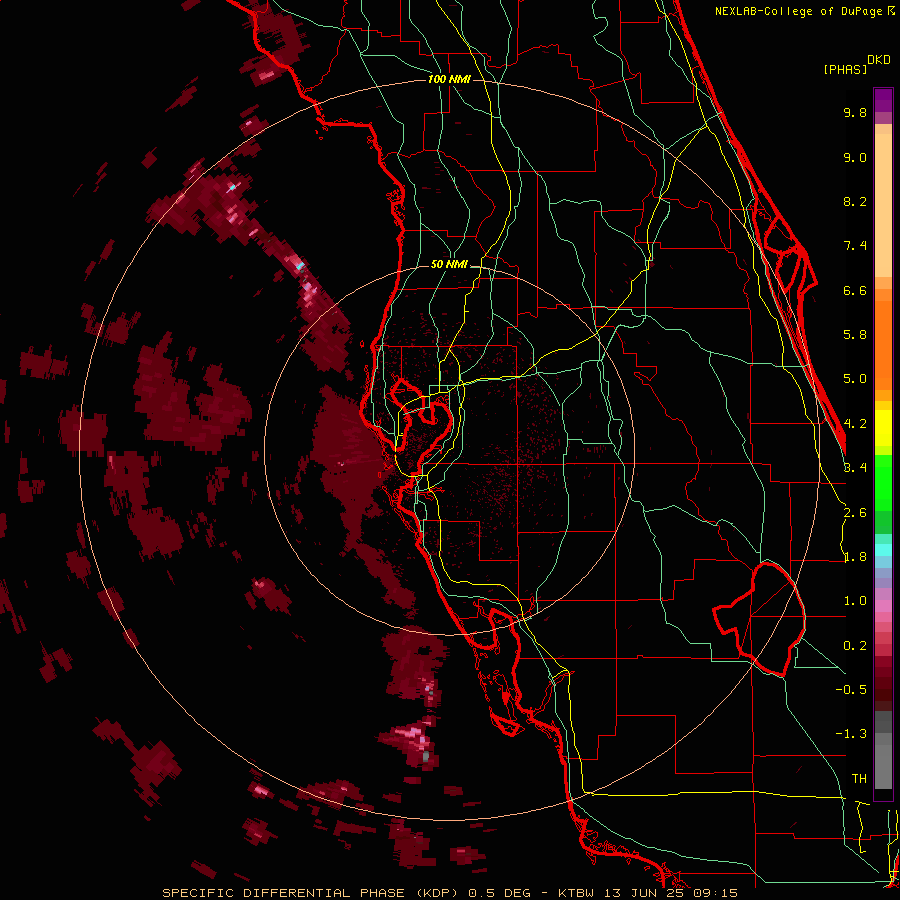This screenshot has height=900, width=900.
Task: Select the 0.2 legend value
Action: 855,646
